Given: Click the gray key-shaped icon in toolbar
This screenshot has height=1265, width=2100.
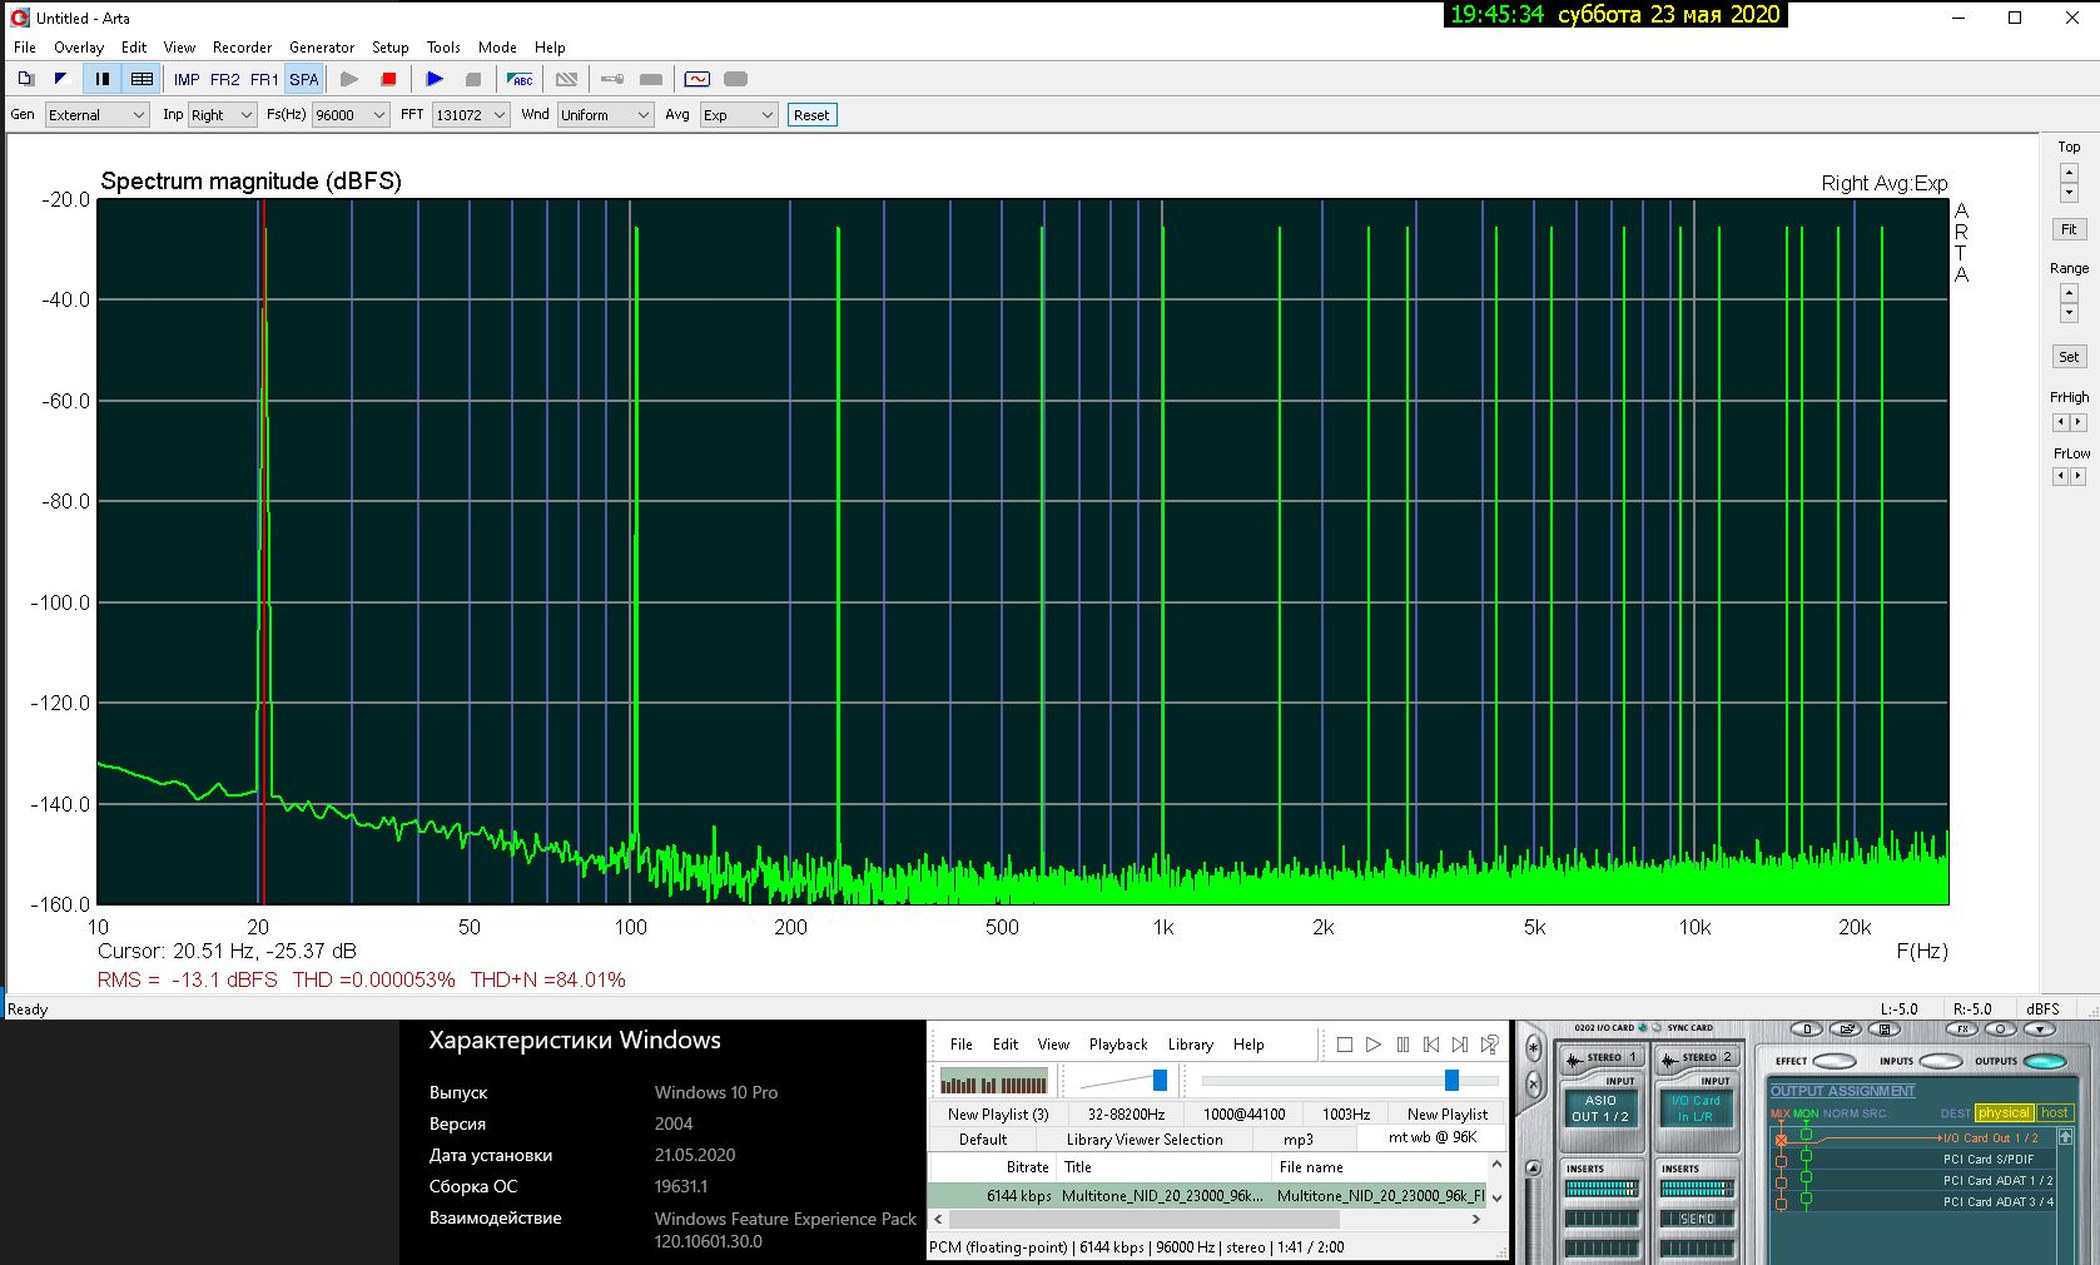Looking at the screenshot, I should coord(612,79).
